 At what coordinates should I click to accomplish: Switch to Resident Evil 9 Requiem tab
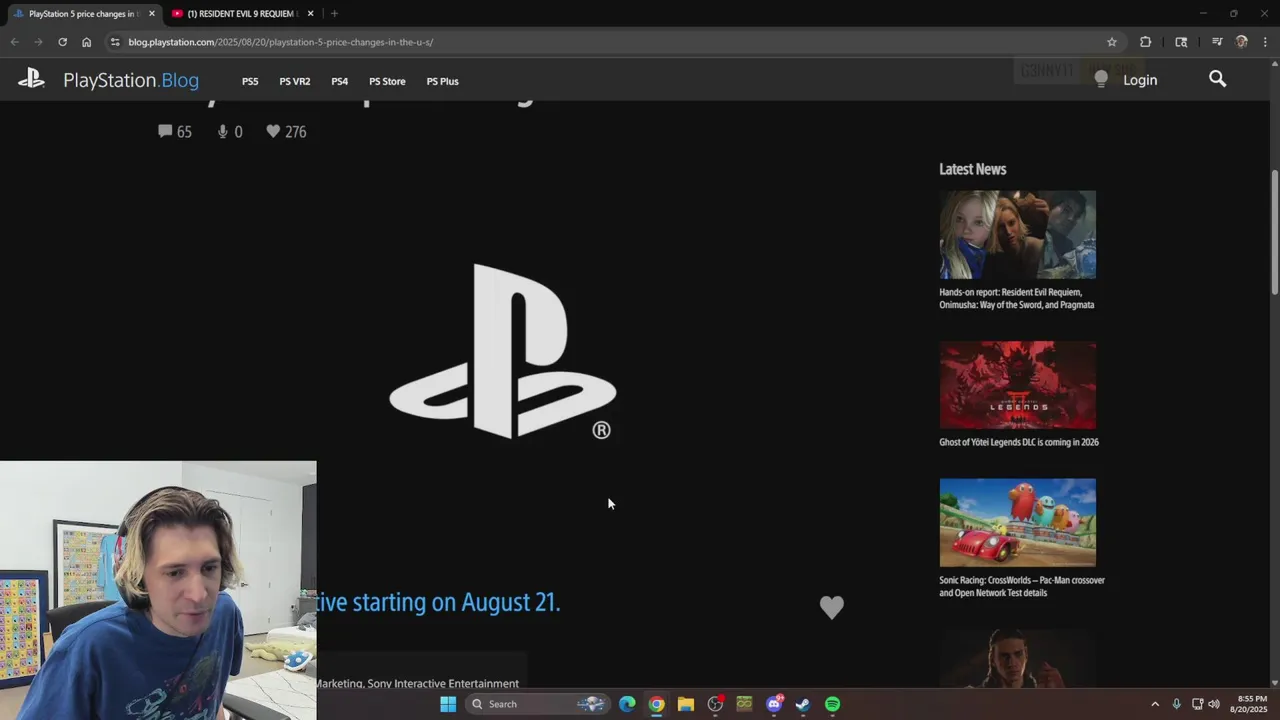pos(242,14)
